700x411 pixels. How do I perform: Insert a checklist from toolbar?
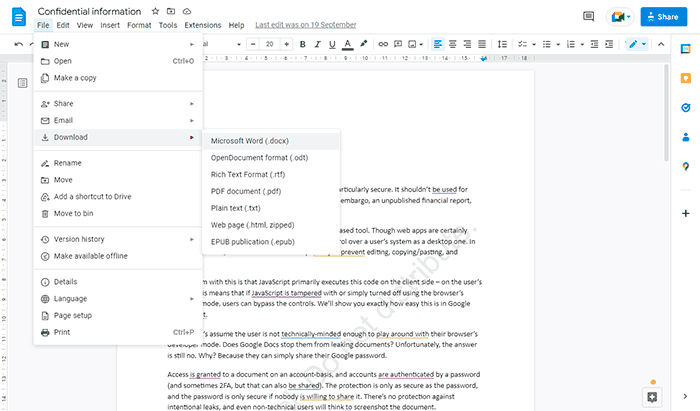pyautogui.click(x=522, y=44)
